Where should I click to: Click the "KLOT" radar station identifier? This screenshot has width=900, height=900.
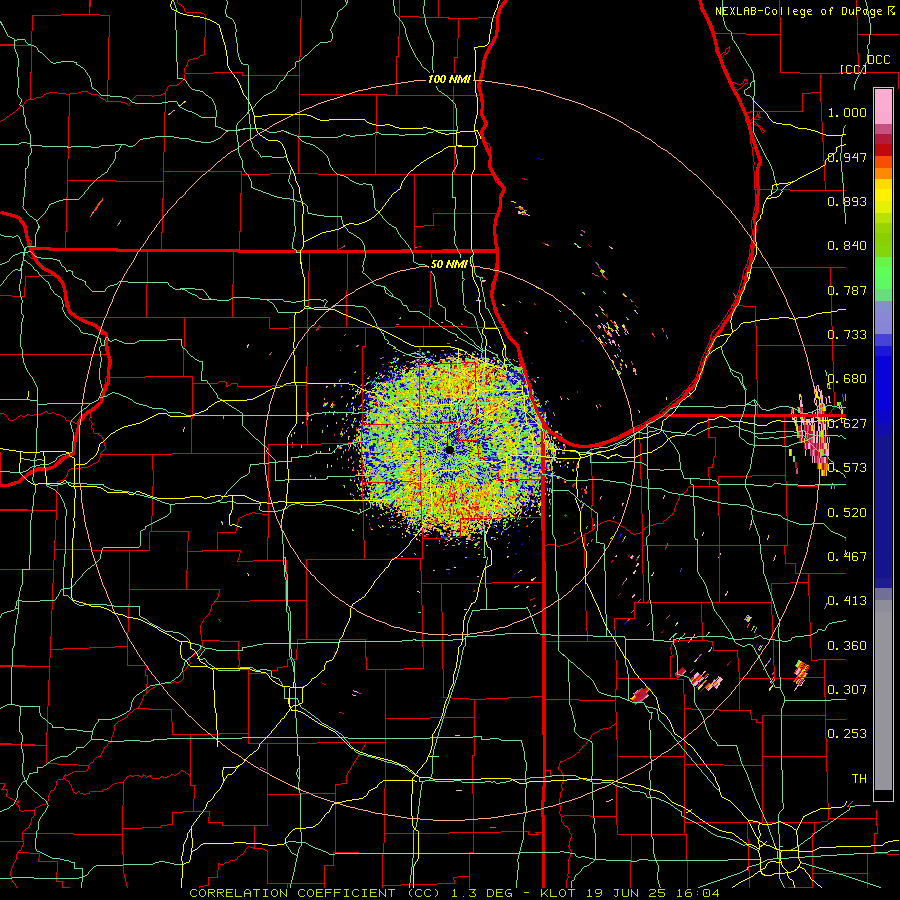pyautogui.click(x=557, y=893)
